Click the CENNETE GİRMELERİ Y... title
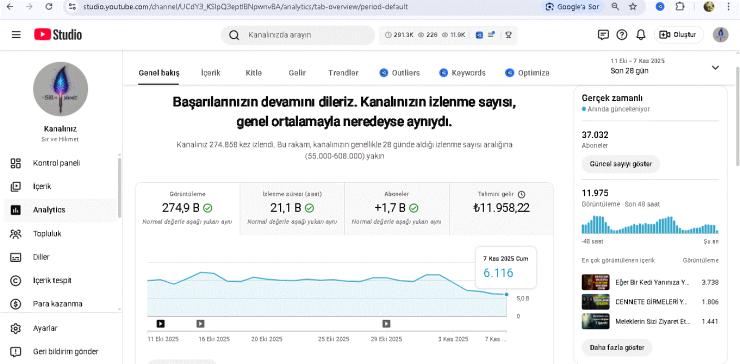740x364 pixels. (x=651, y=302)
